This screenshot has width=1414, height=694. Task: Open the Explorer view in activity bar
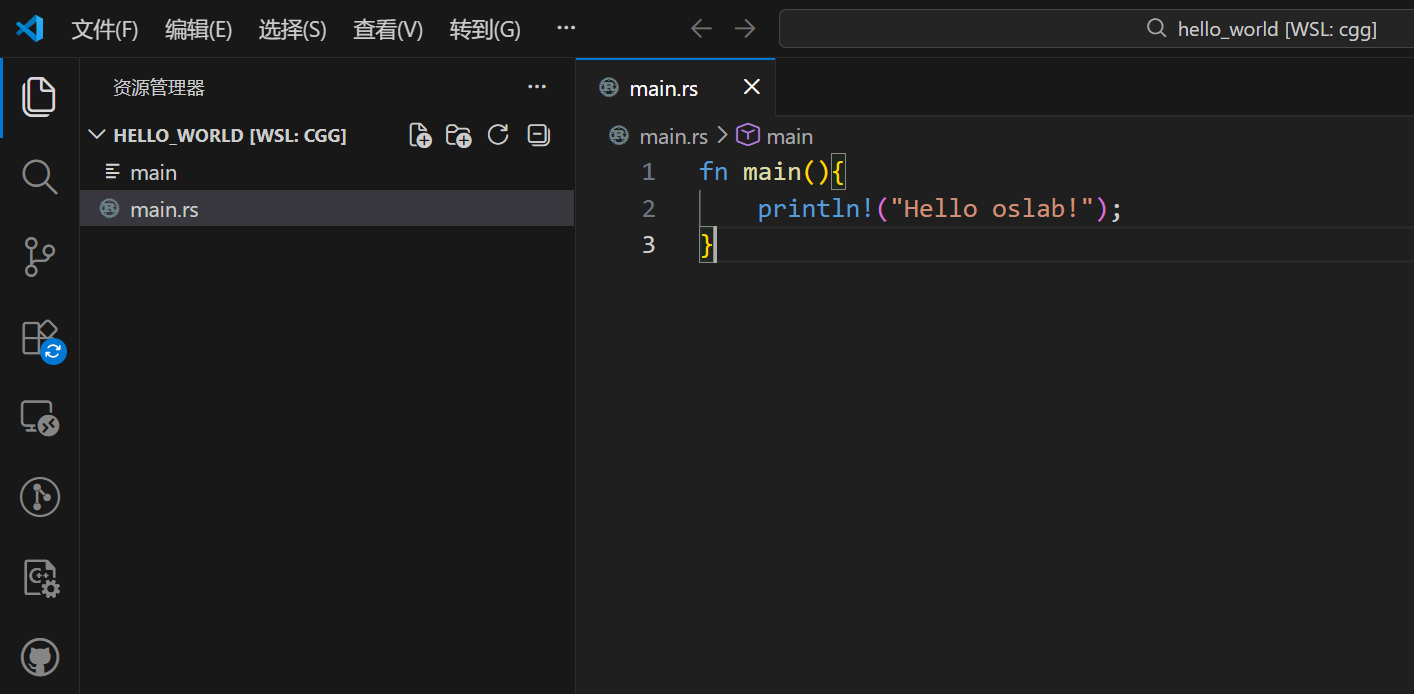click(39, 97)
